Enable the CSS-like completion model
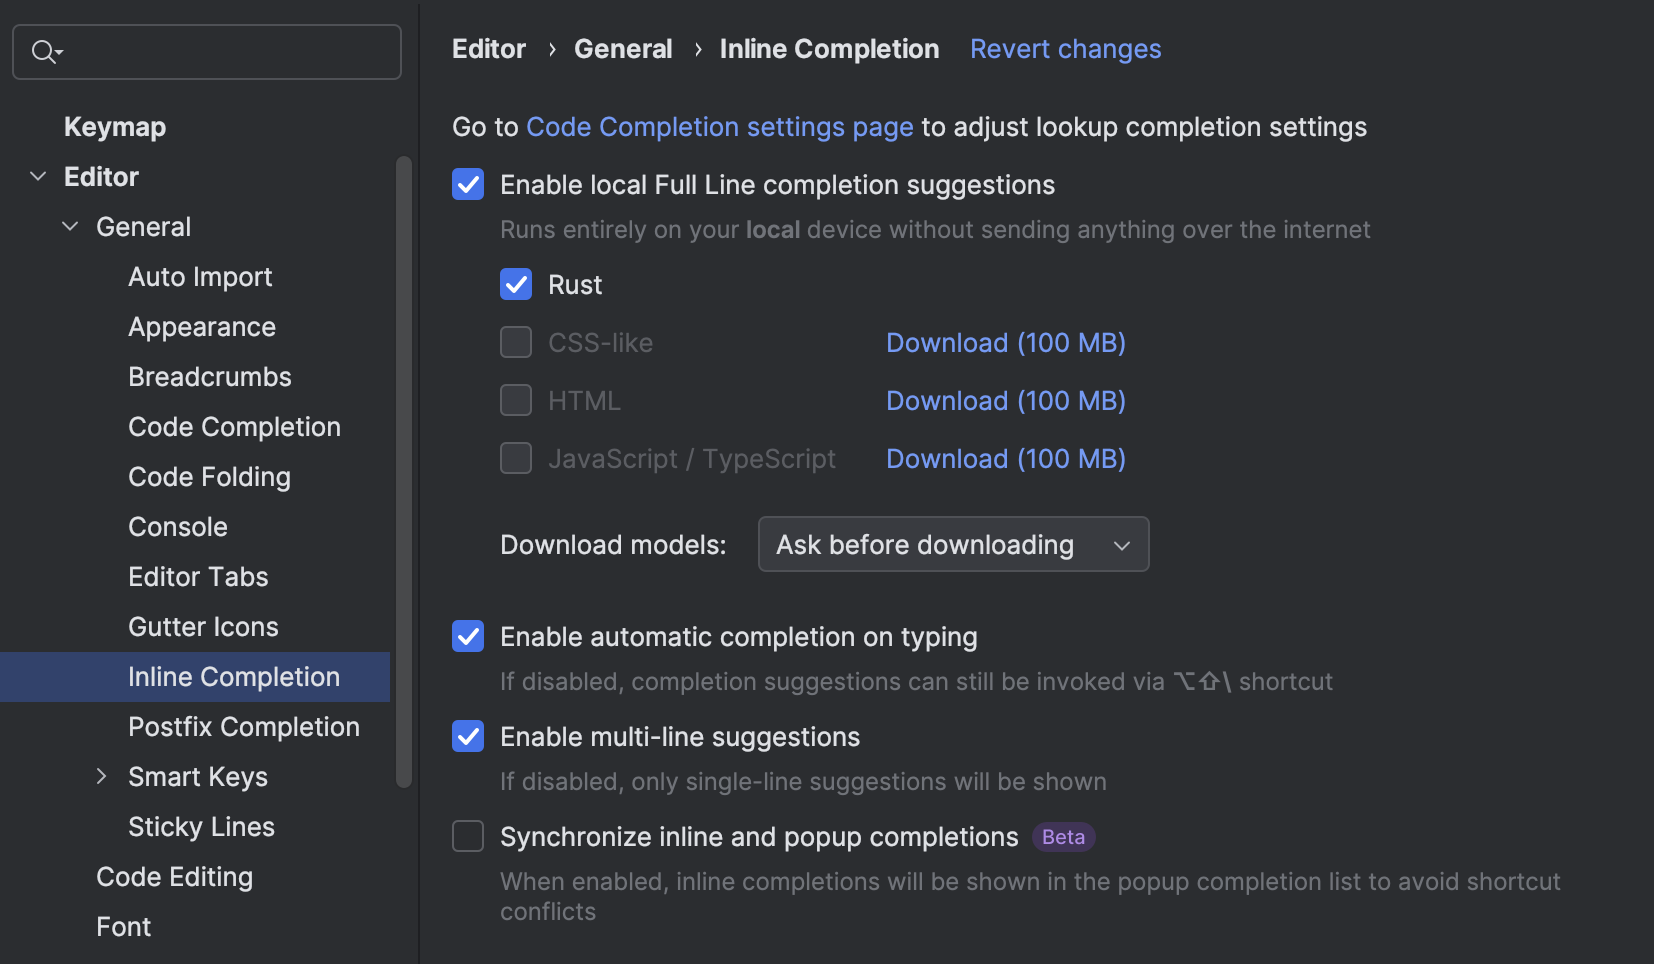 click(x=515, y=342)
